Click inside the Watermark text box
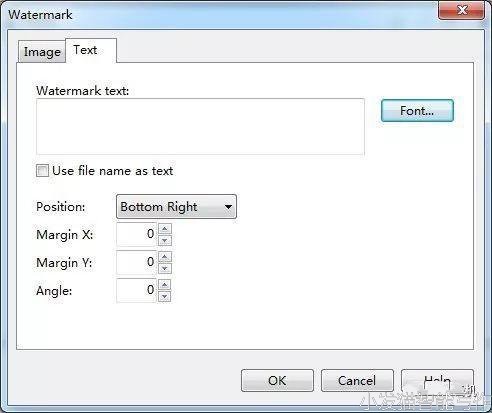492x413 pixels. pos(200,126)
